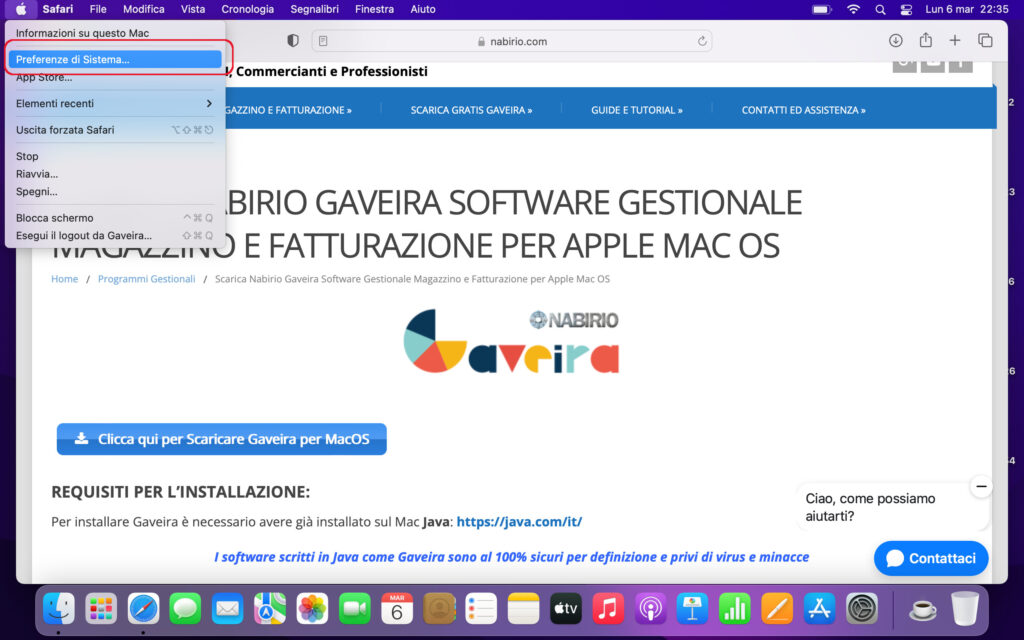Open Numbers from the Dock
1024x640 pixels.
click(x=735, y=609)
